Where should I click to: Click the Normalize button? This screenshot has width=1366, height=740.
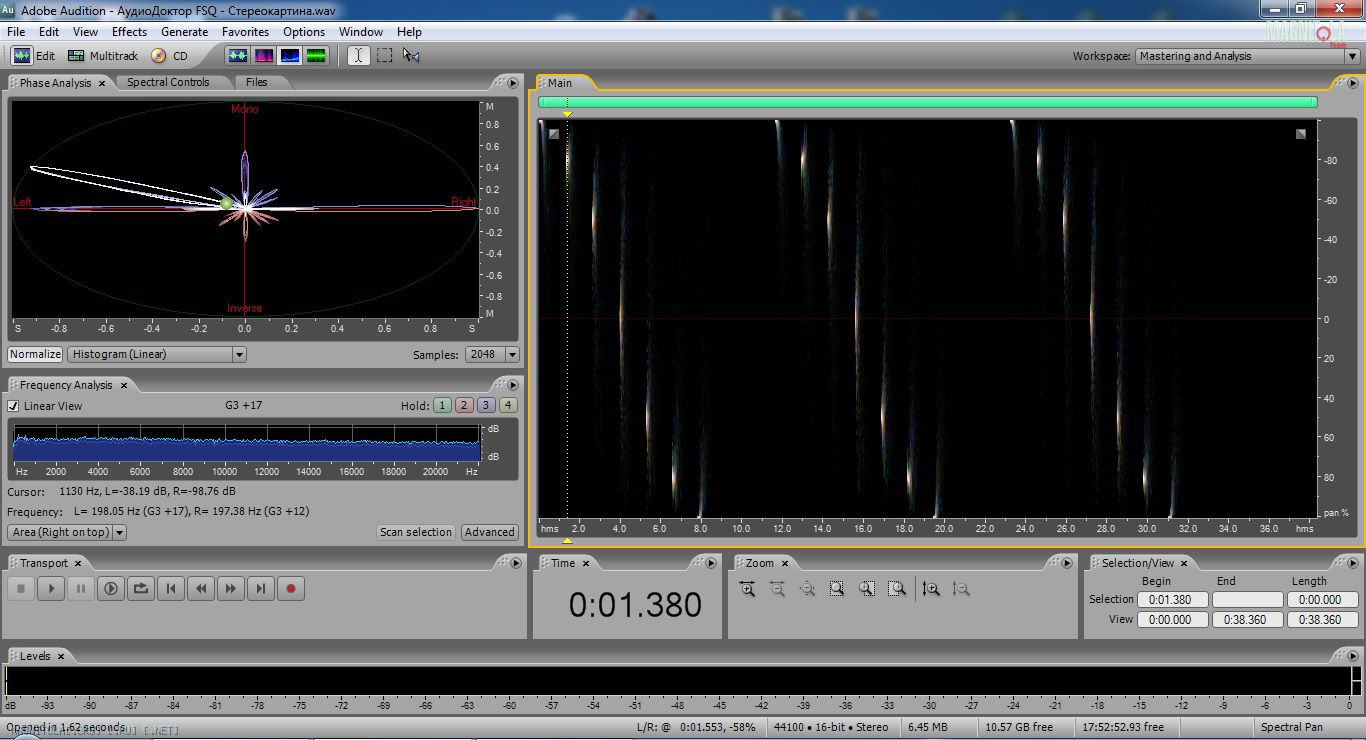35,354
